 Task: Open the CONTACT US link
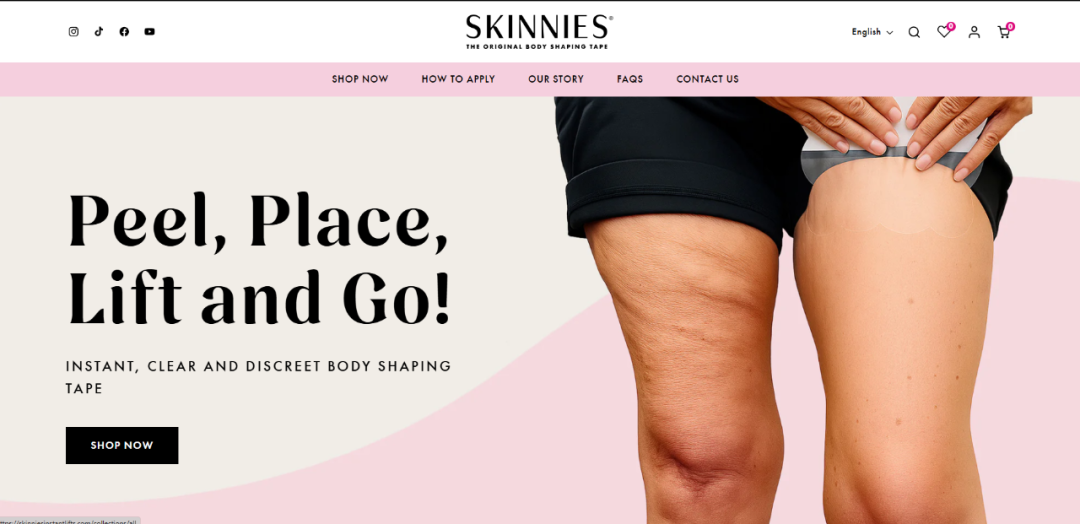tap(707, 79)
